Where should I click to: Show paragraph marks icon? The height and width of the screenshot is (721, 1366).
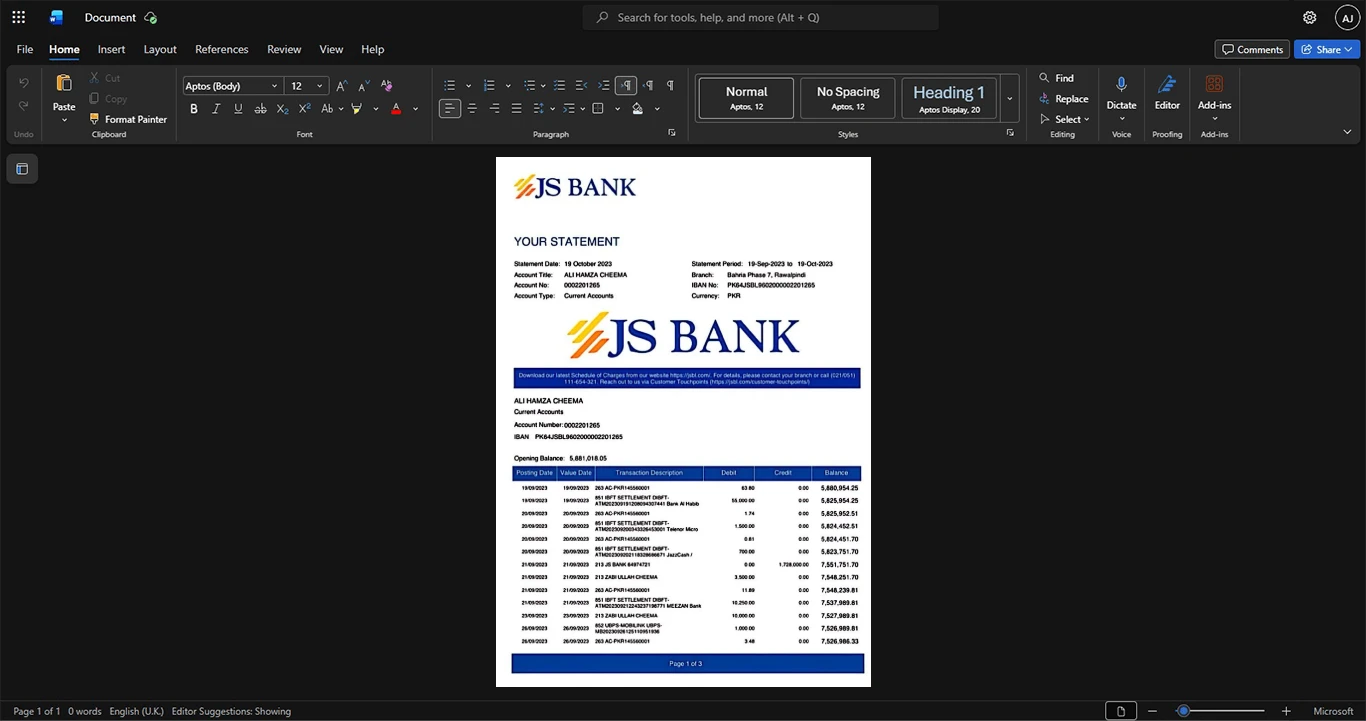click(x=670, y=86)
